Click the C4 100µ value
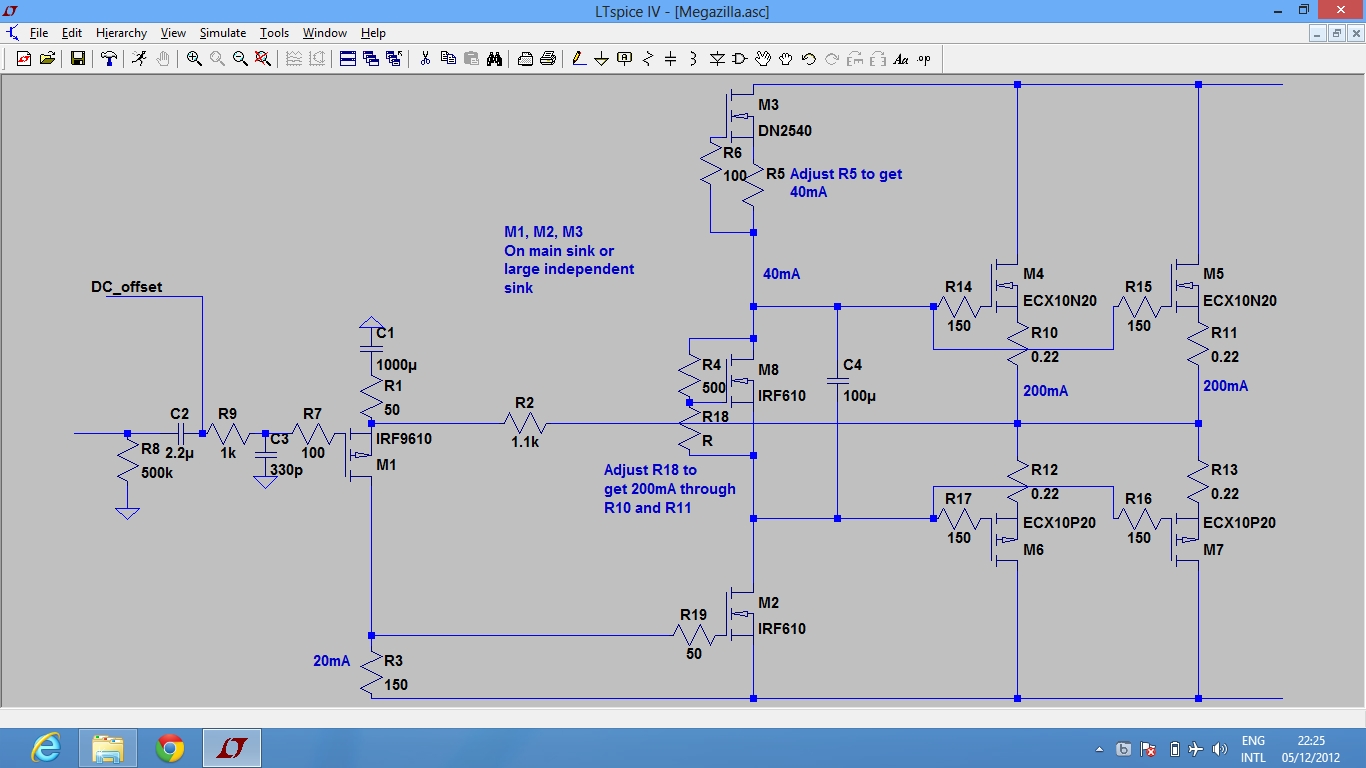Screen dimensions: 1366x768 (x=859, y=396)
